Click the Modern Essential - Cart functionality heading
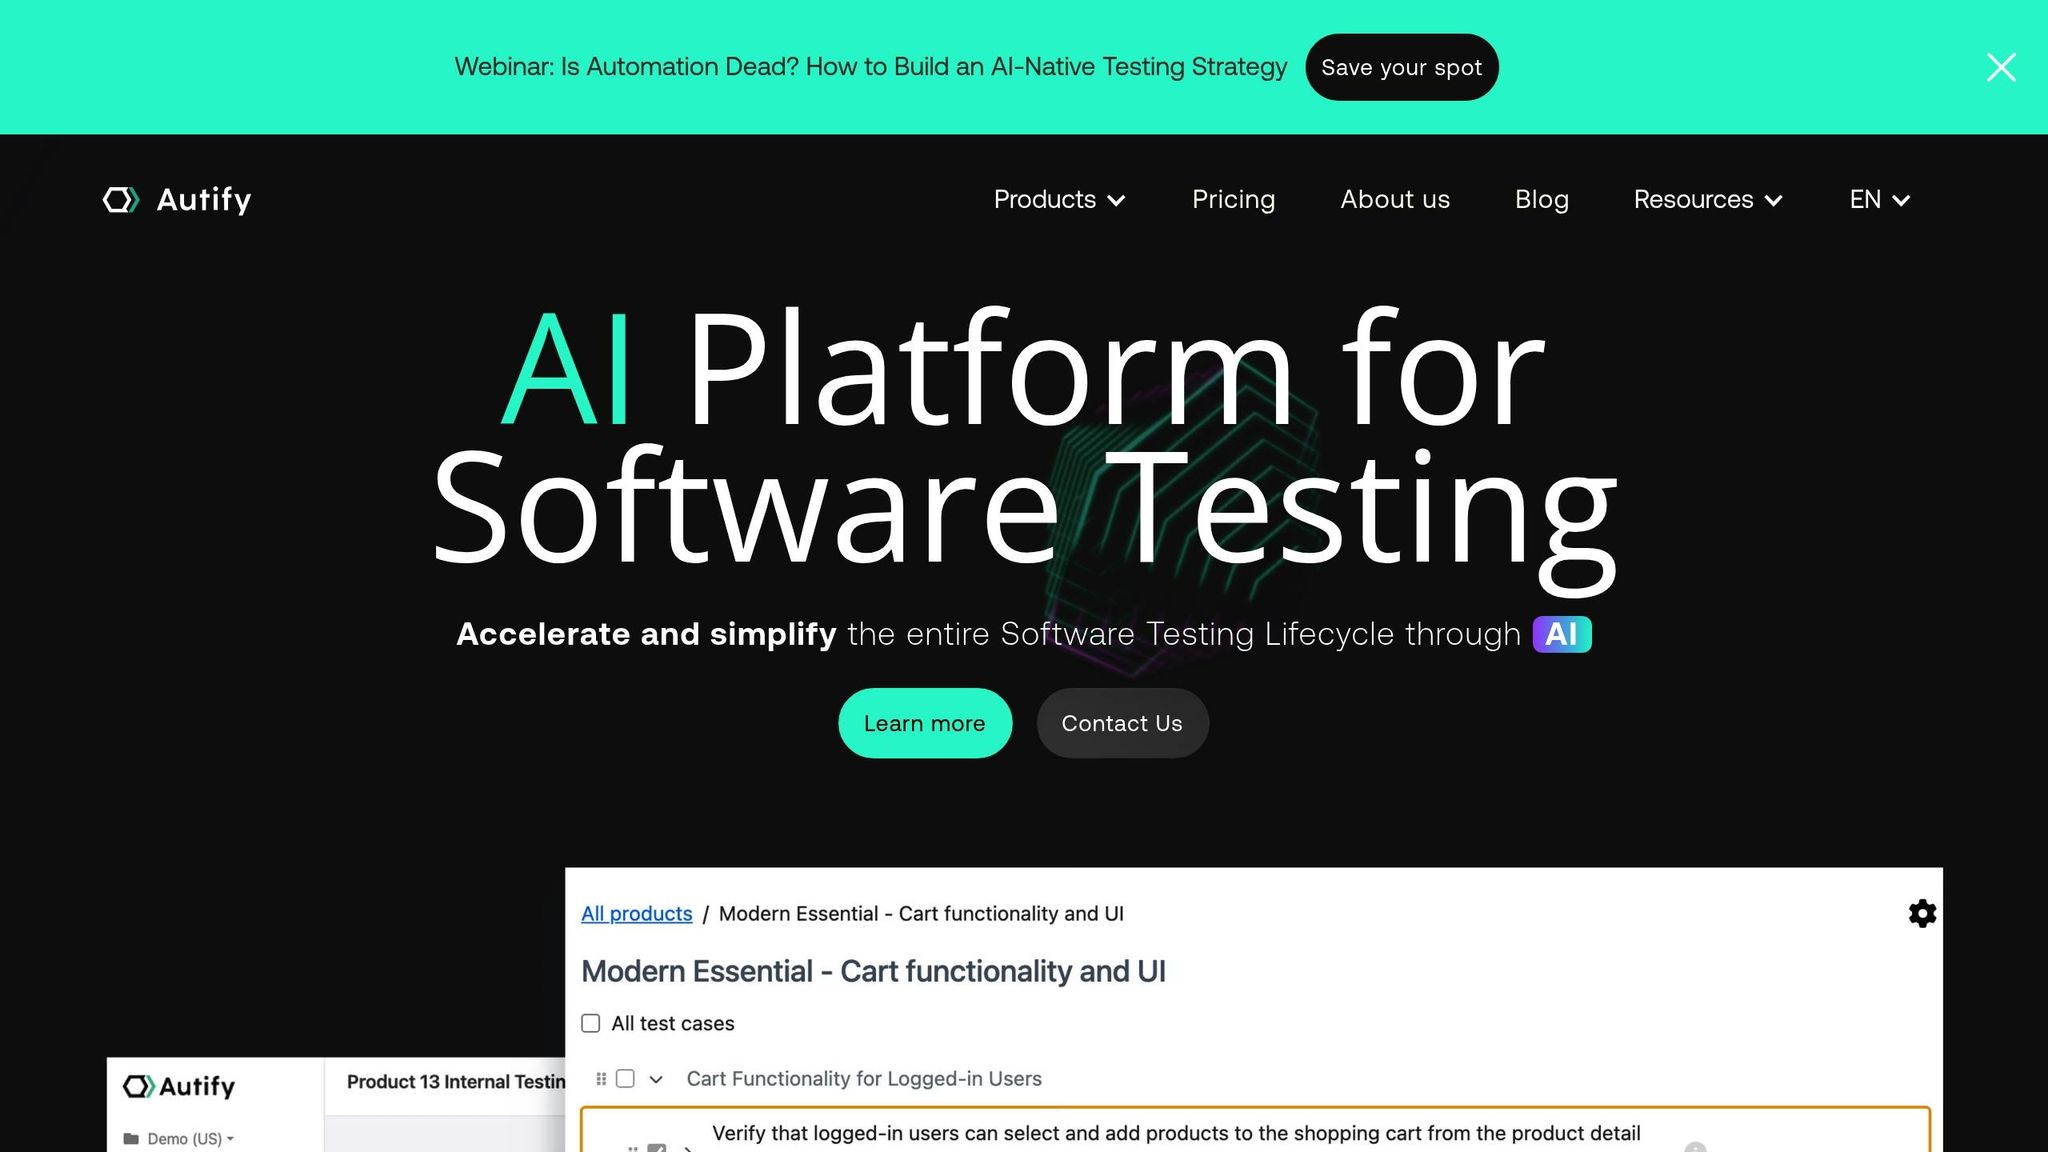 click(873, 971)
